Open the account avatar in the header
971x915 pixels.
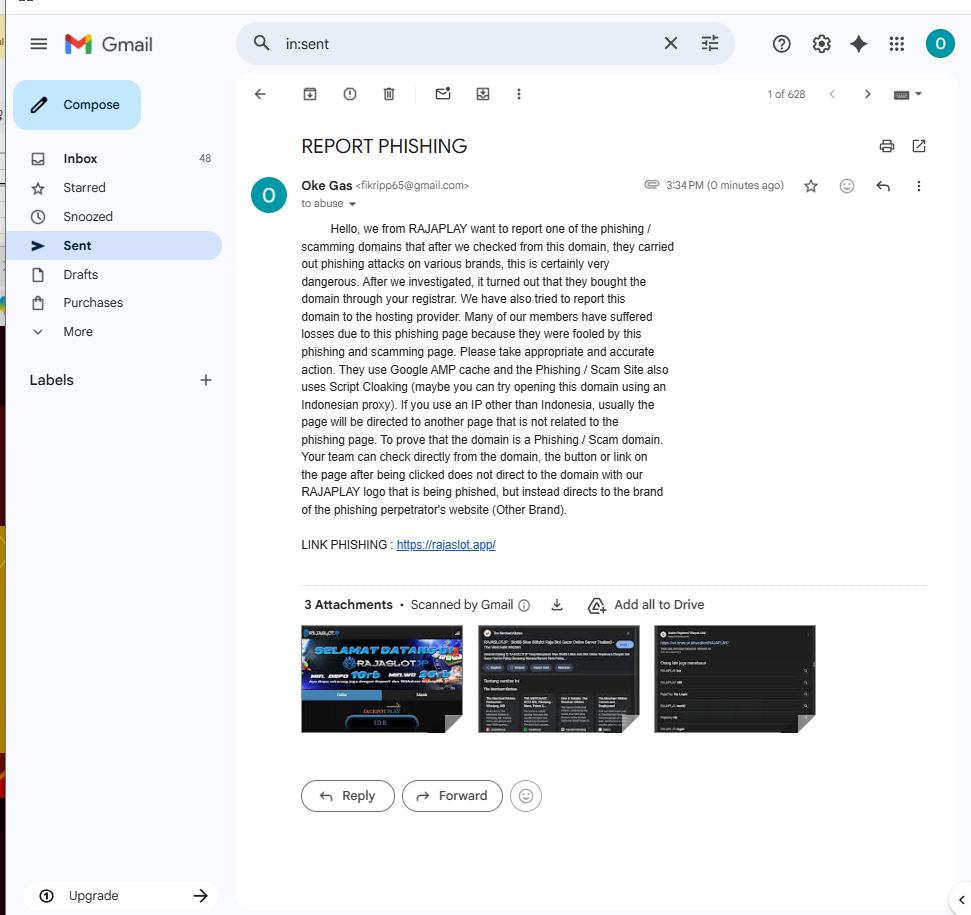[940, 44]
